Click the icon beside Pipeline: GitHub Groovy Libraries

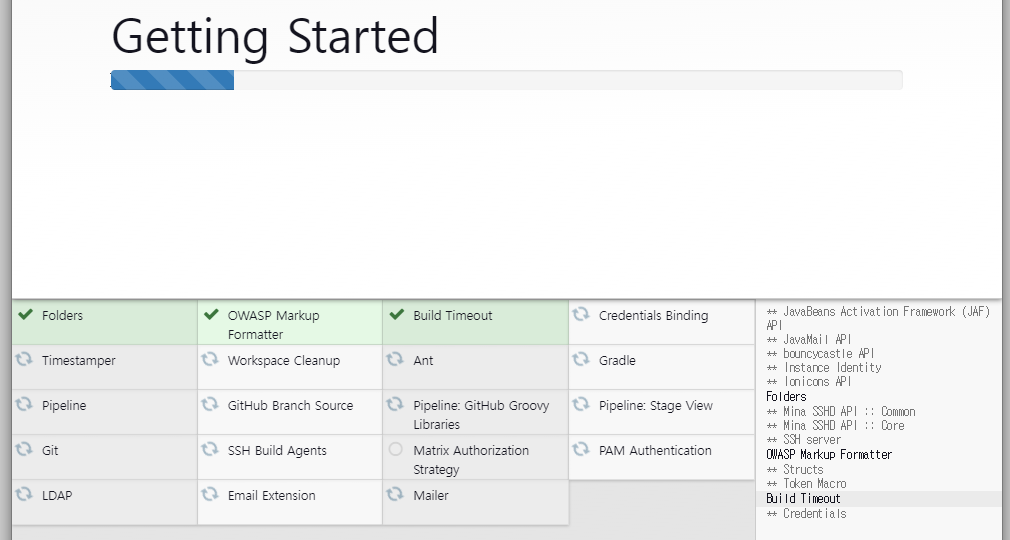395,404
